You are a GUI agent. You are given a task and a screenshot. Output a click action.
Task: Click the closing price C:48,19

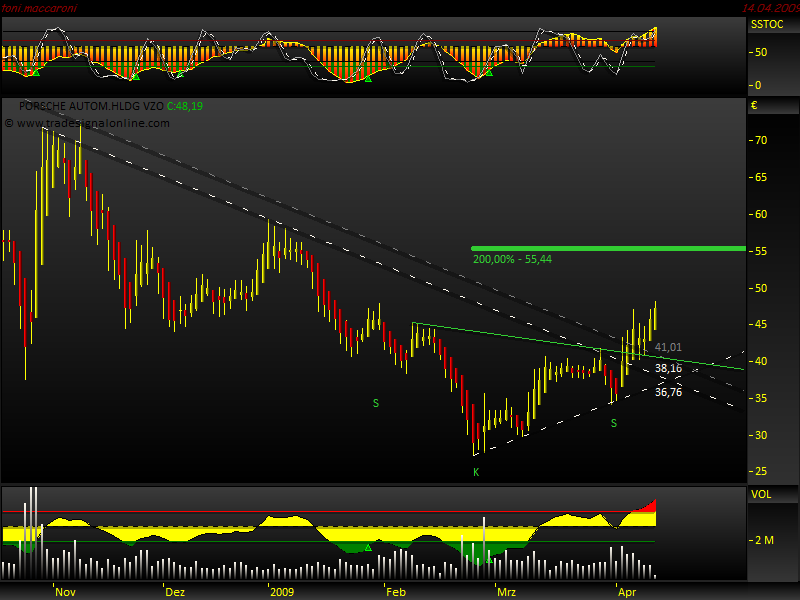coord(185,106)
